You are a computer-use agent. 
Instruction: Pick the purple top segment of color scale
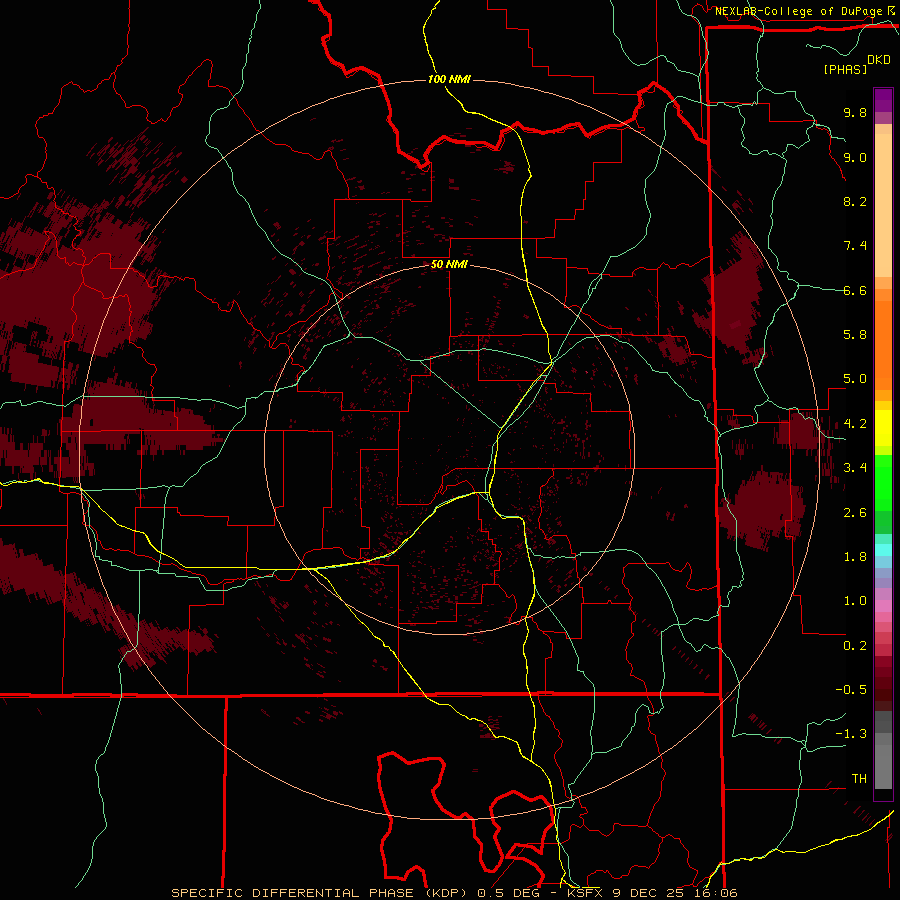883,100
